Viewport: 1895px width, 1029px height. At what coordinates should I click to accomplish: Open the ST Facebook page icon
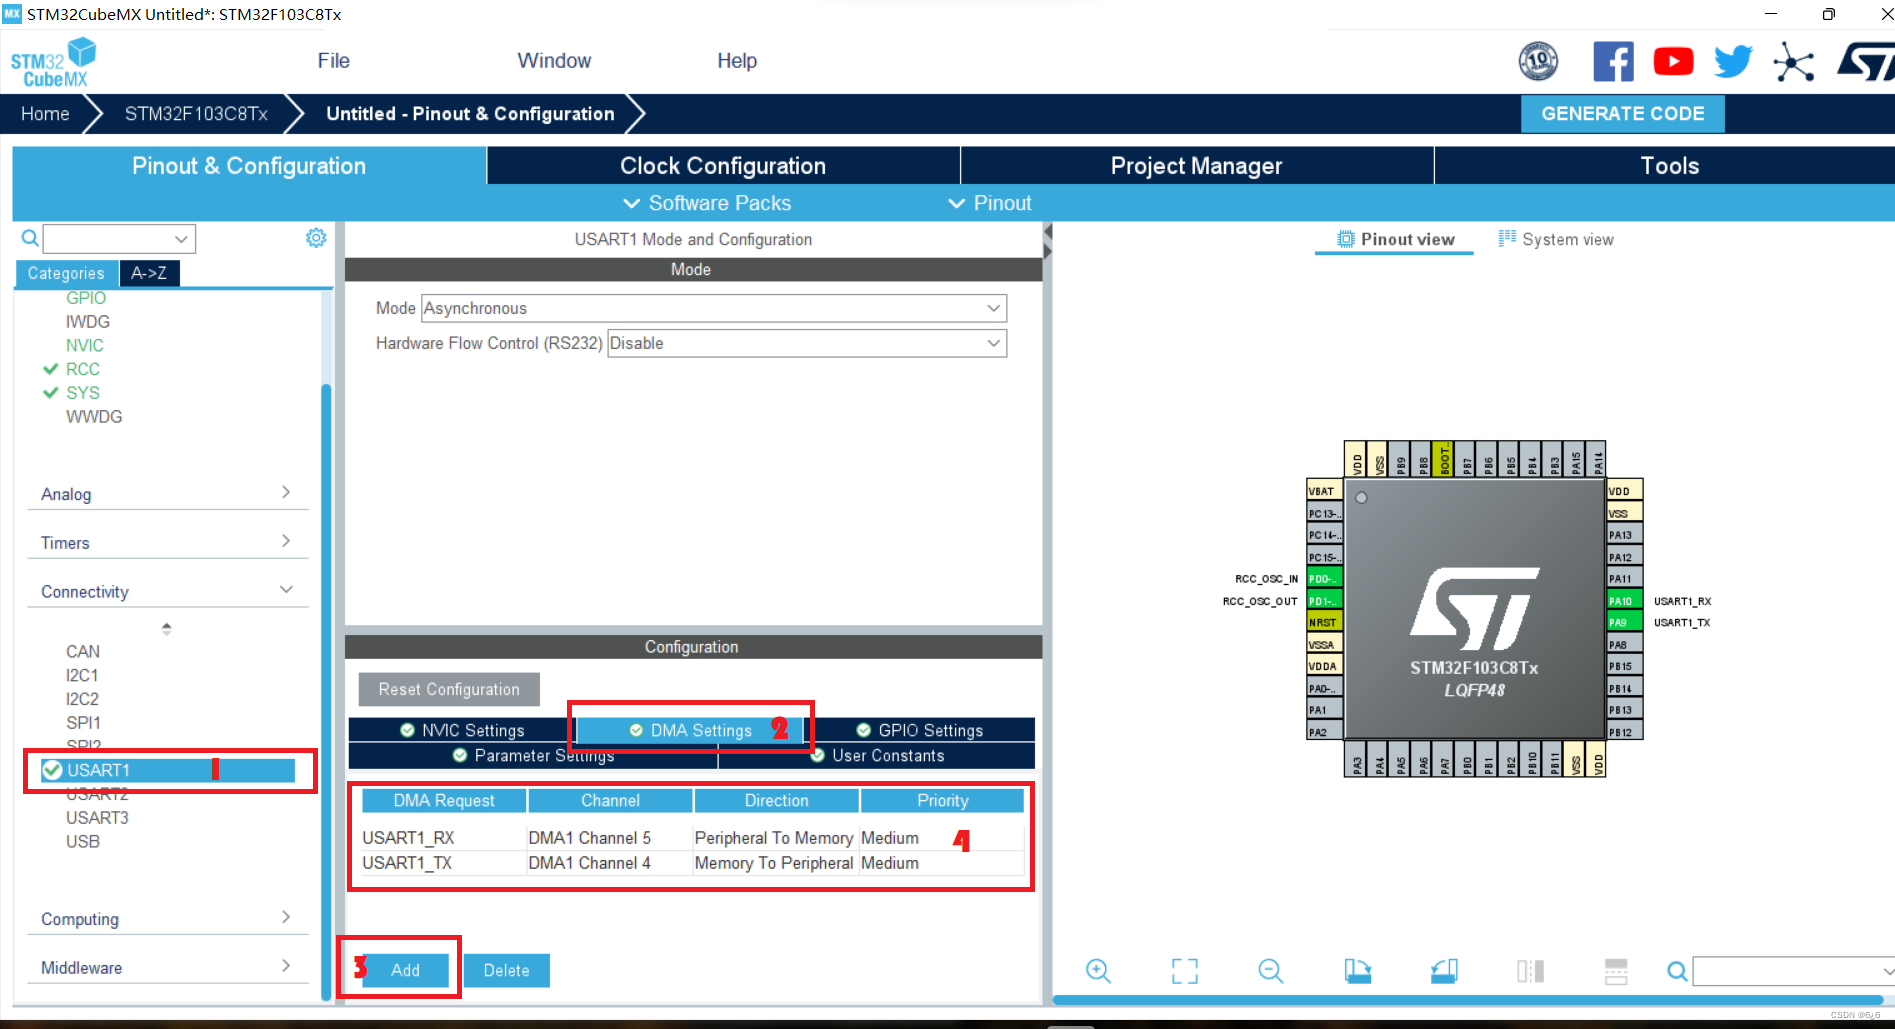click(1613, 62)
